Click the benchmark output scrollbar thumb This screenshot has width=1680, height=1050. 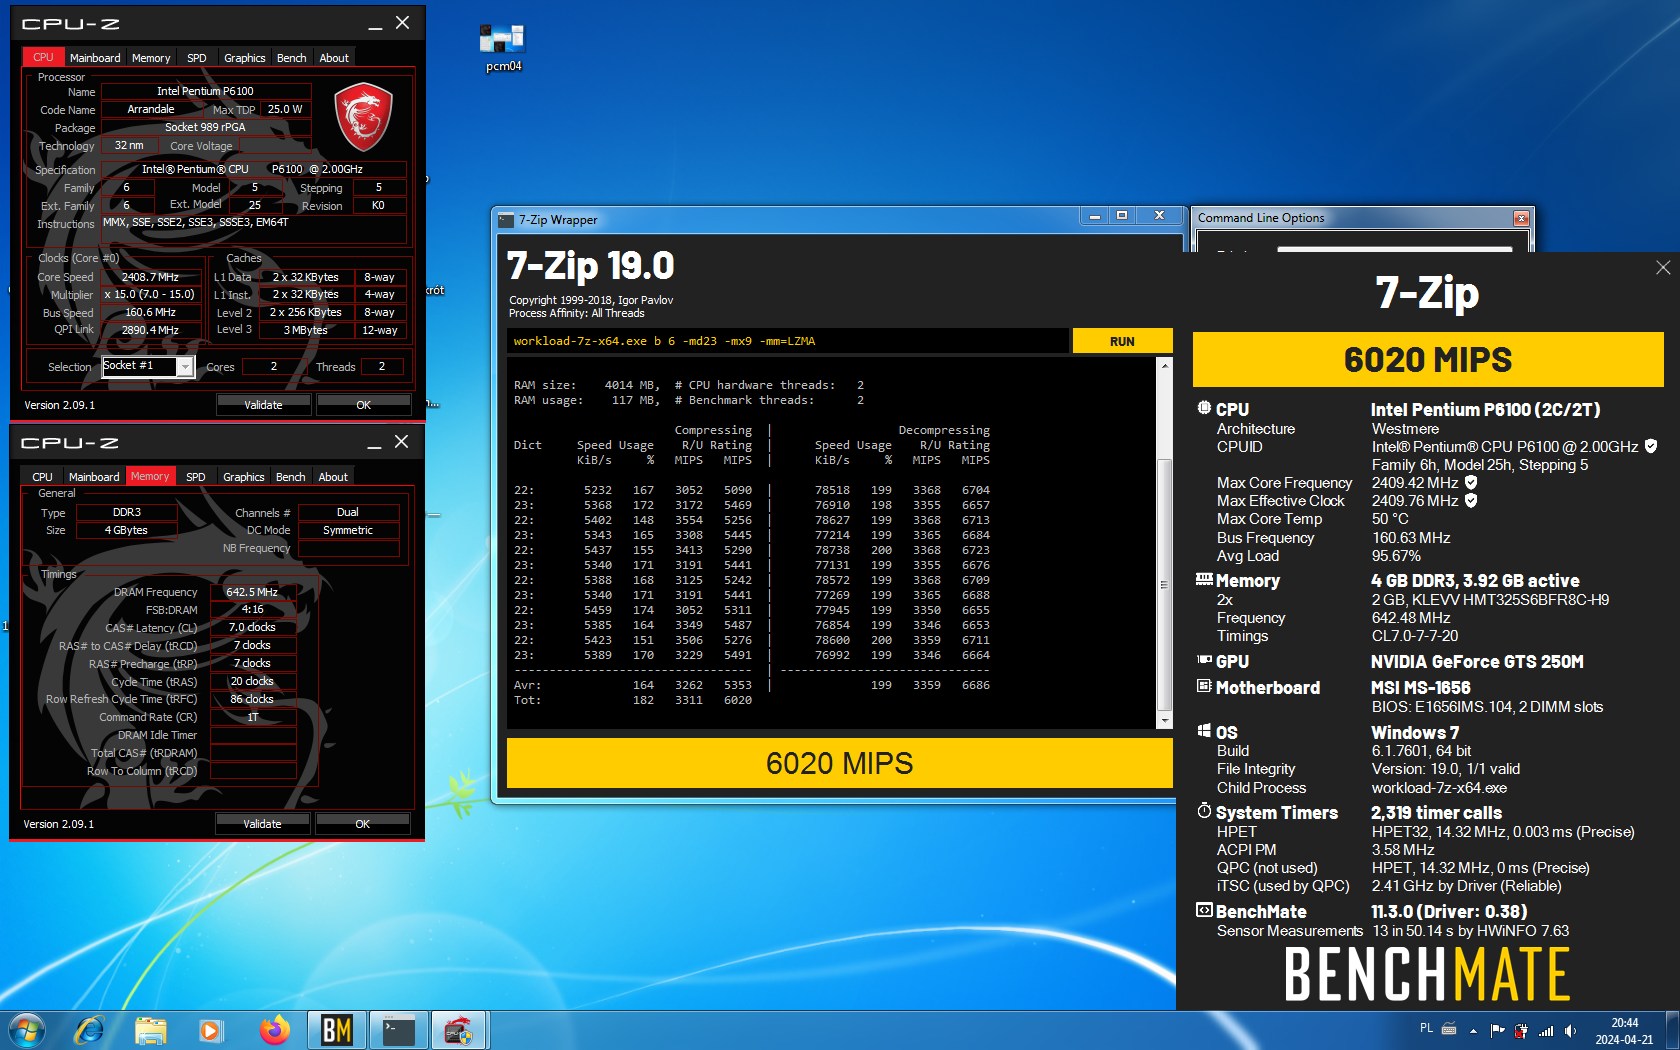pos(1164,585)
